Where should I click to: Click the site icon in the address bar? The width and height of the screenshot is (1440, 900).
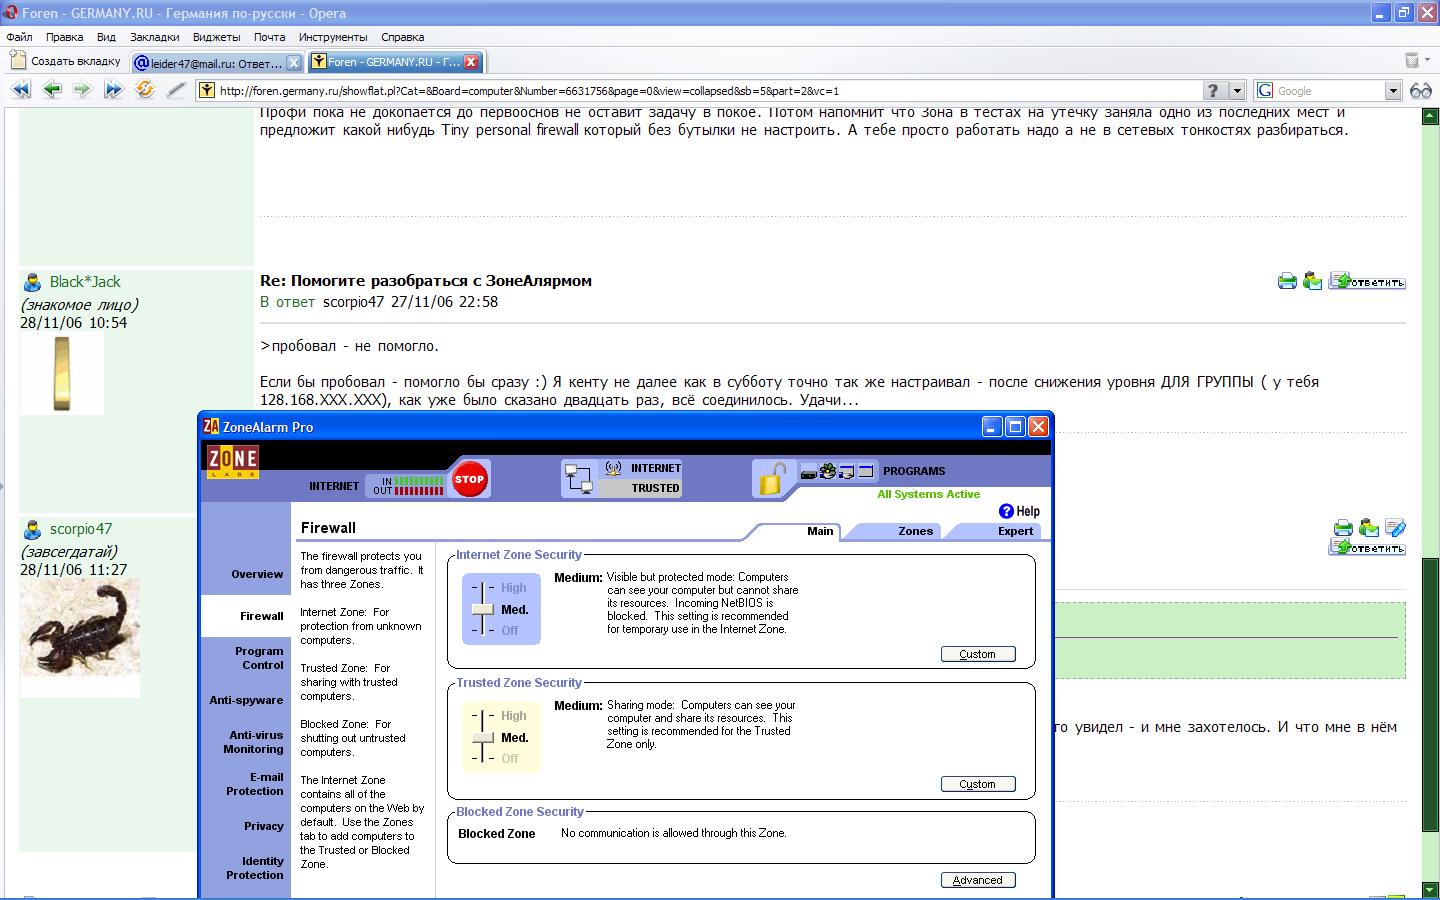tap(207, 91)
